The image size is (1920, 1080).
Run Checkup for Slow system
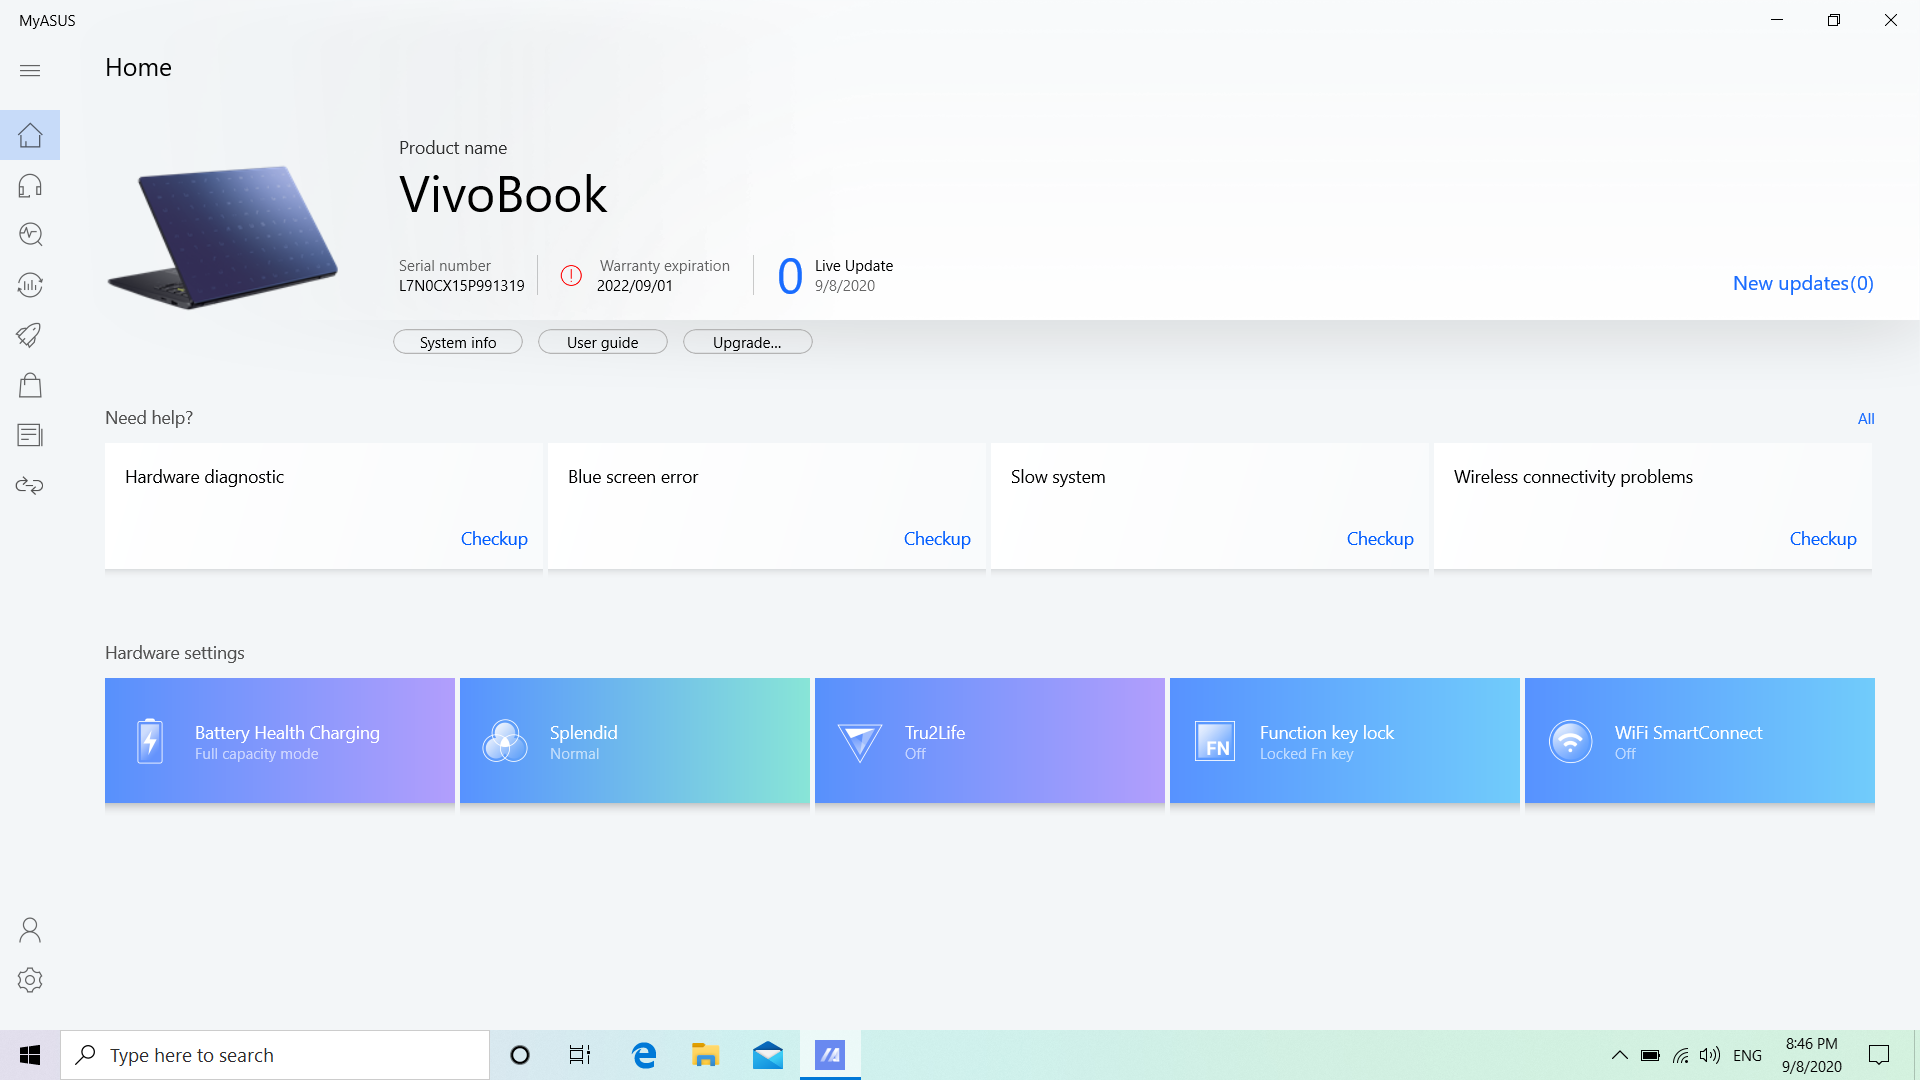(x=1380, y=538)
